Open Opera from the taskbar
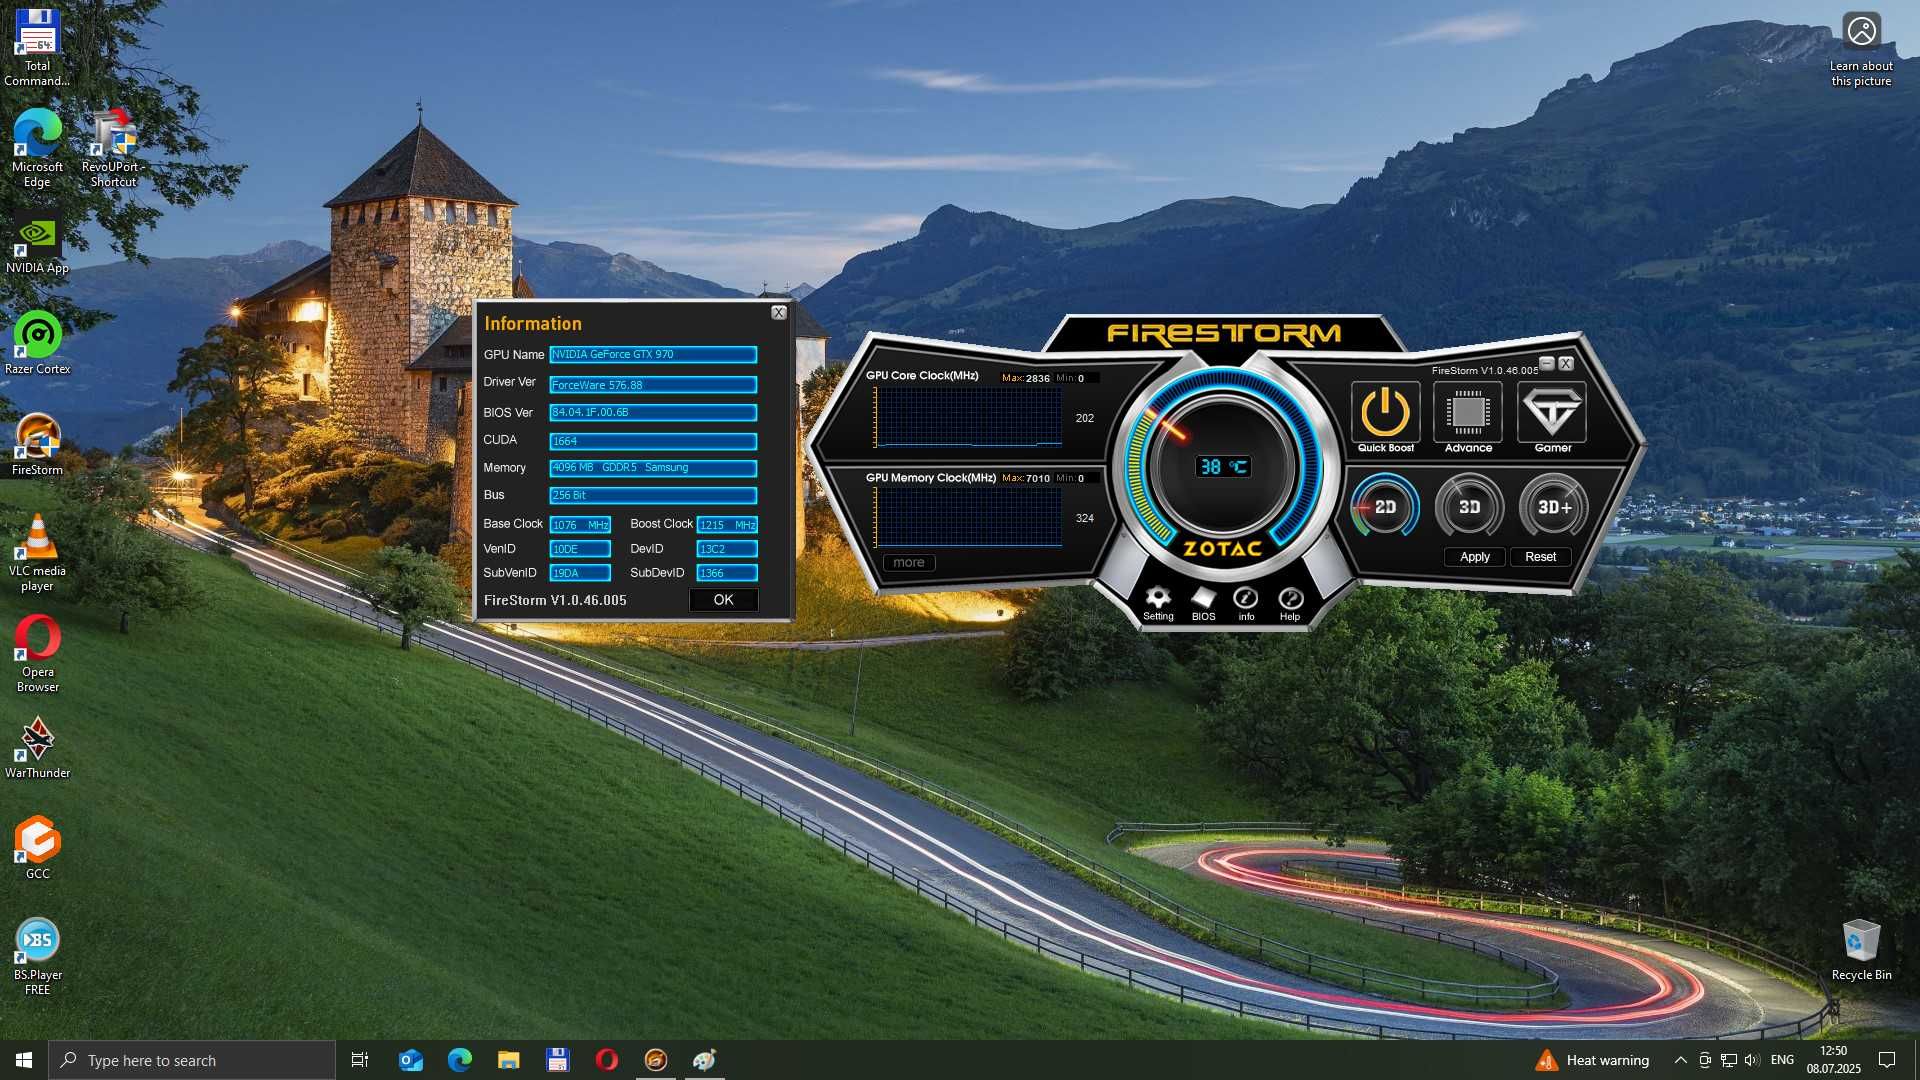This screenshot has height=1080, width=1920. click(x=607, y=1060)
